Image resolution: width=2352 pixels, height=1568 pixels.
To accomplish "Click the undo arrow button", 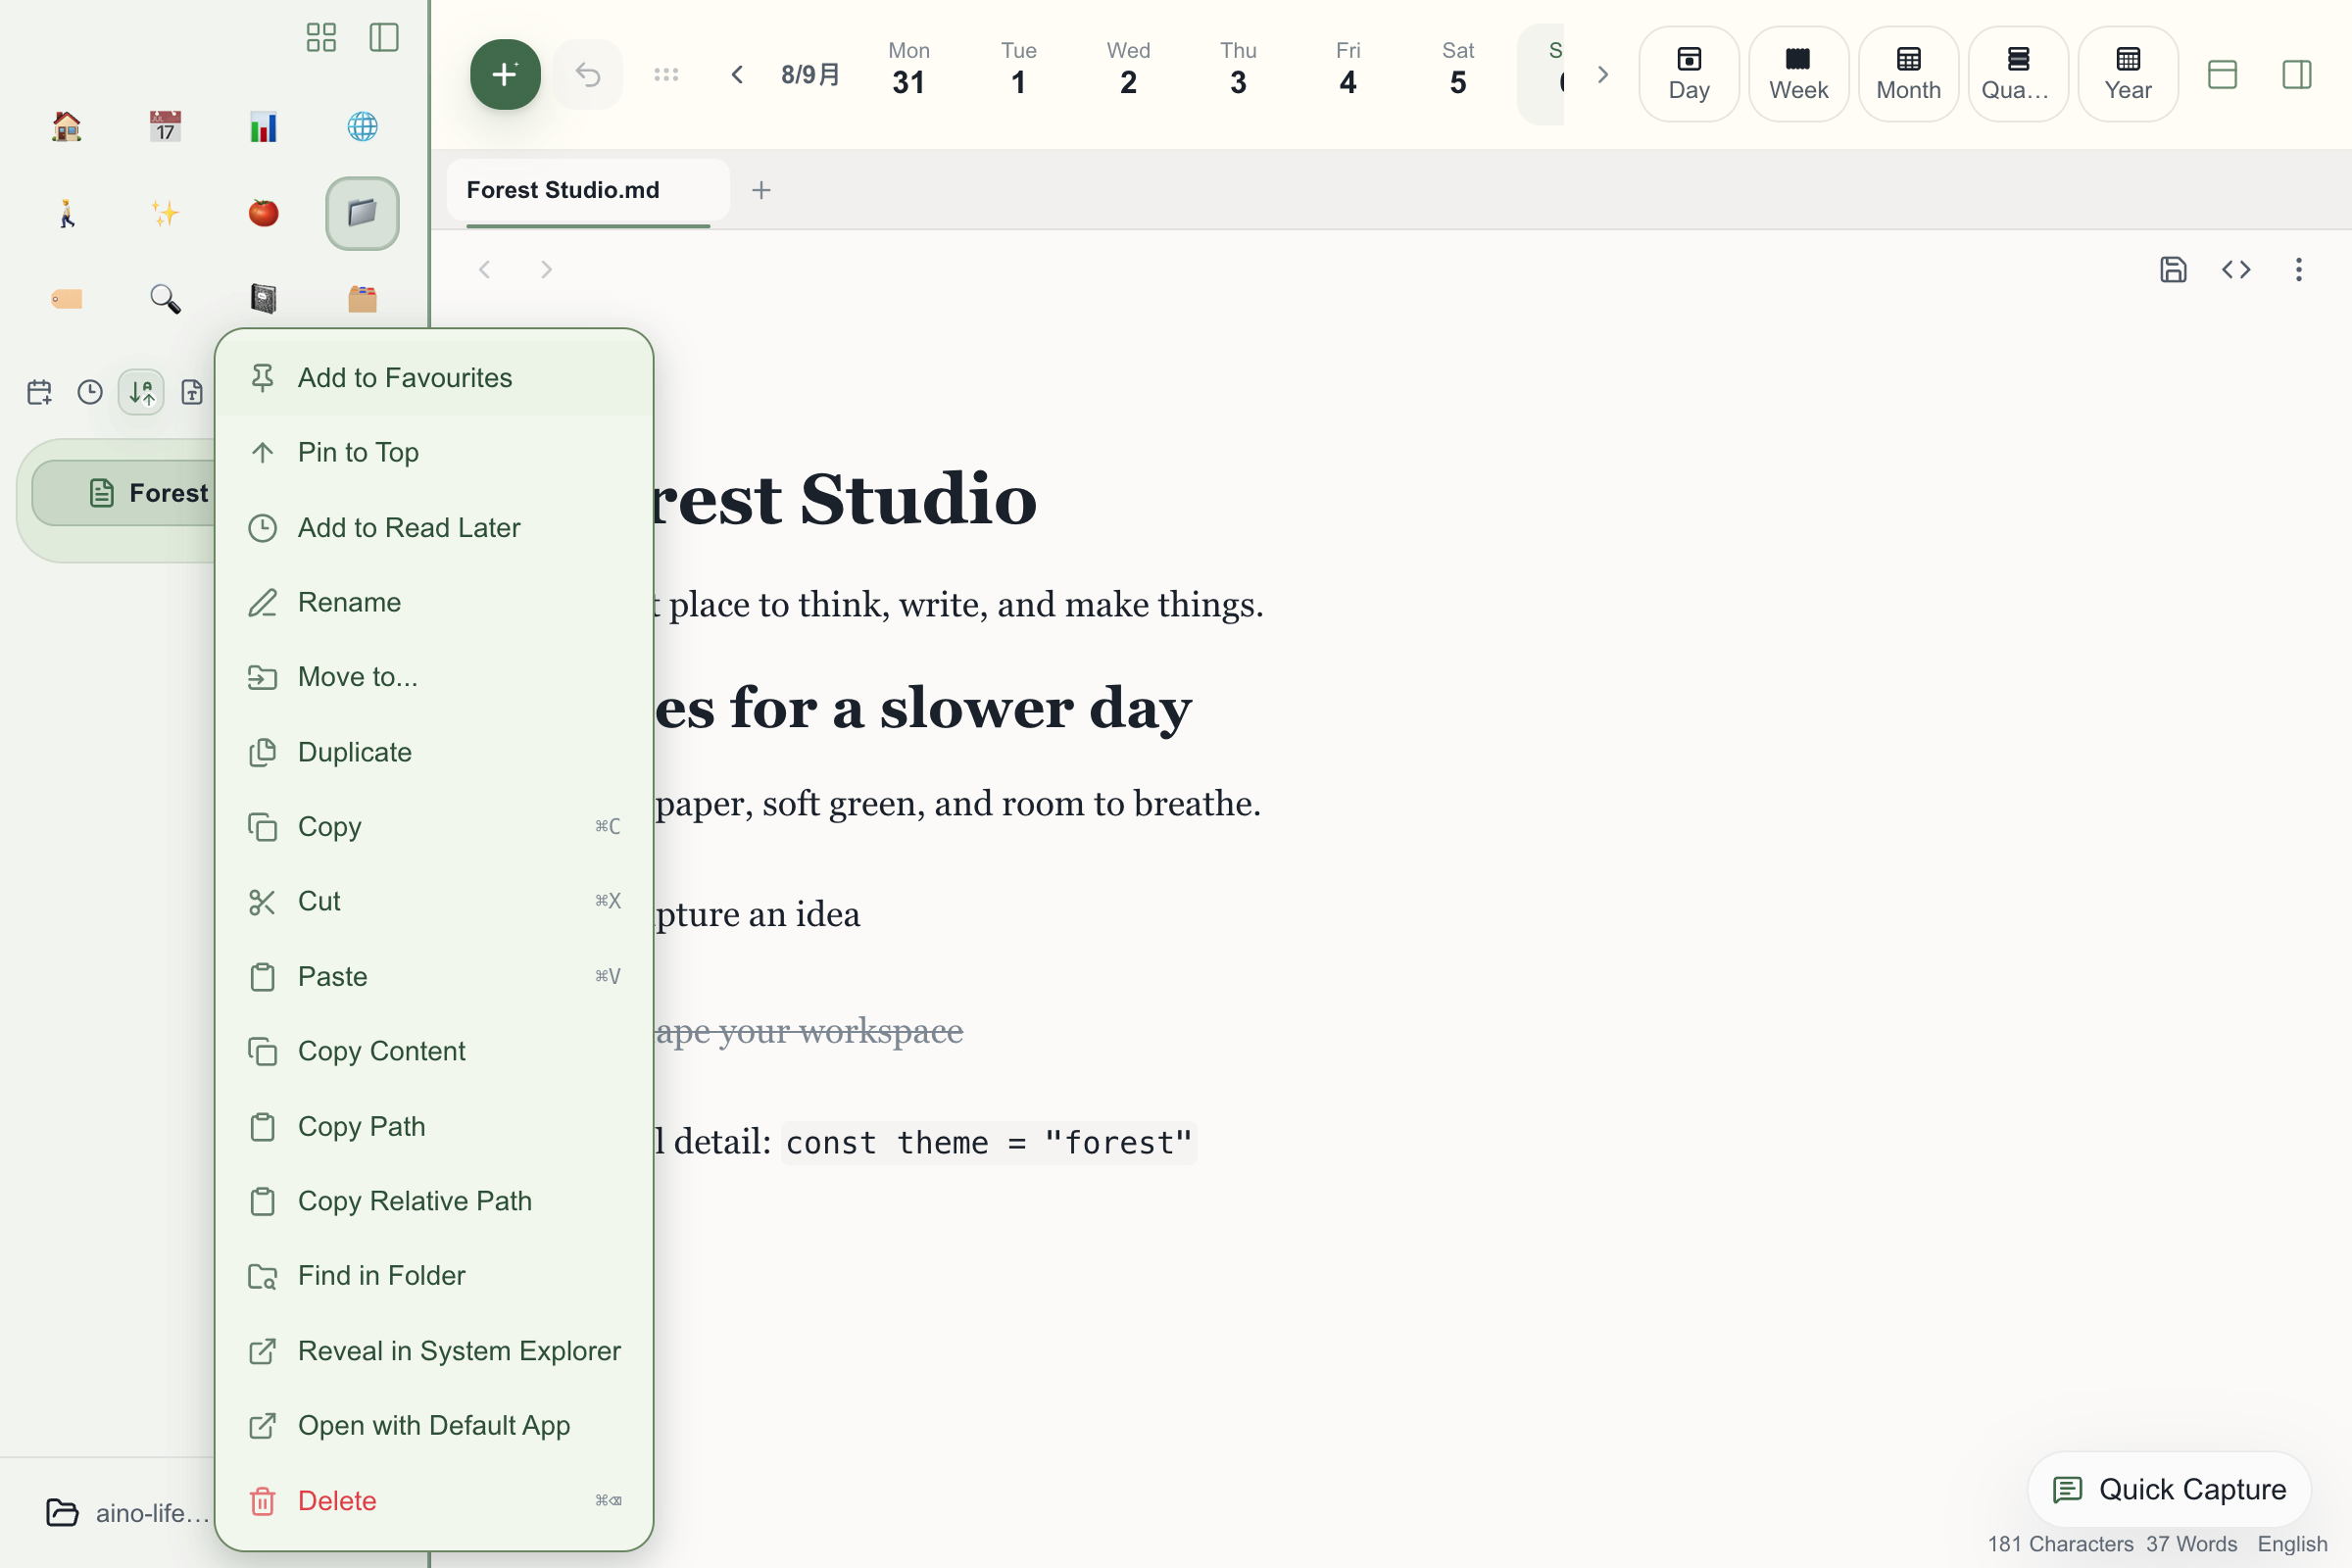I will click(x=588, y=74).
